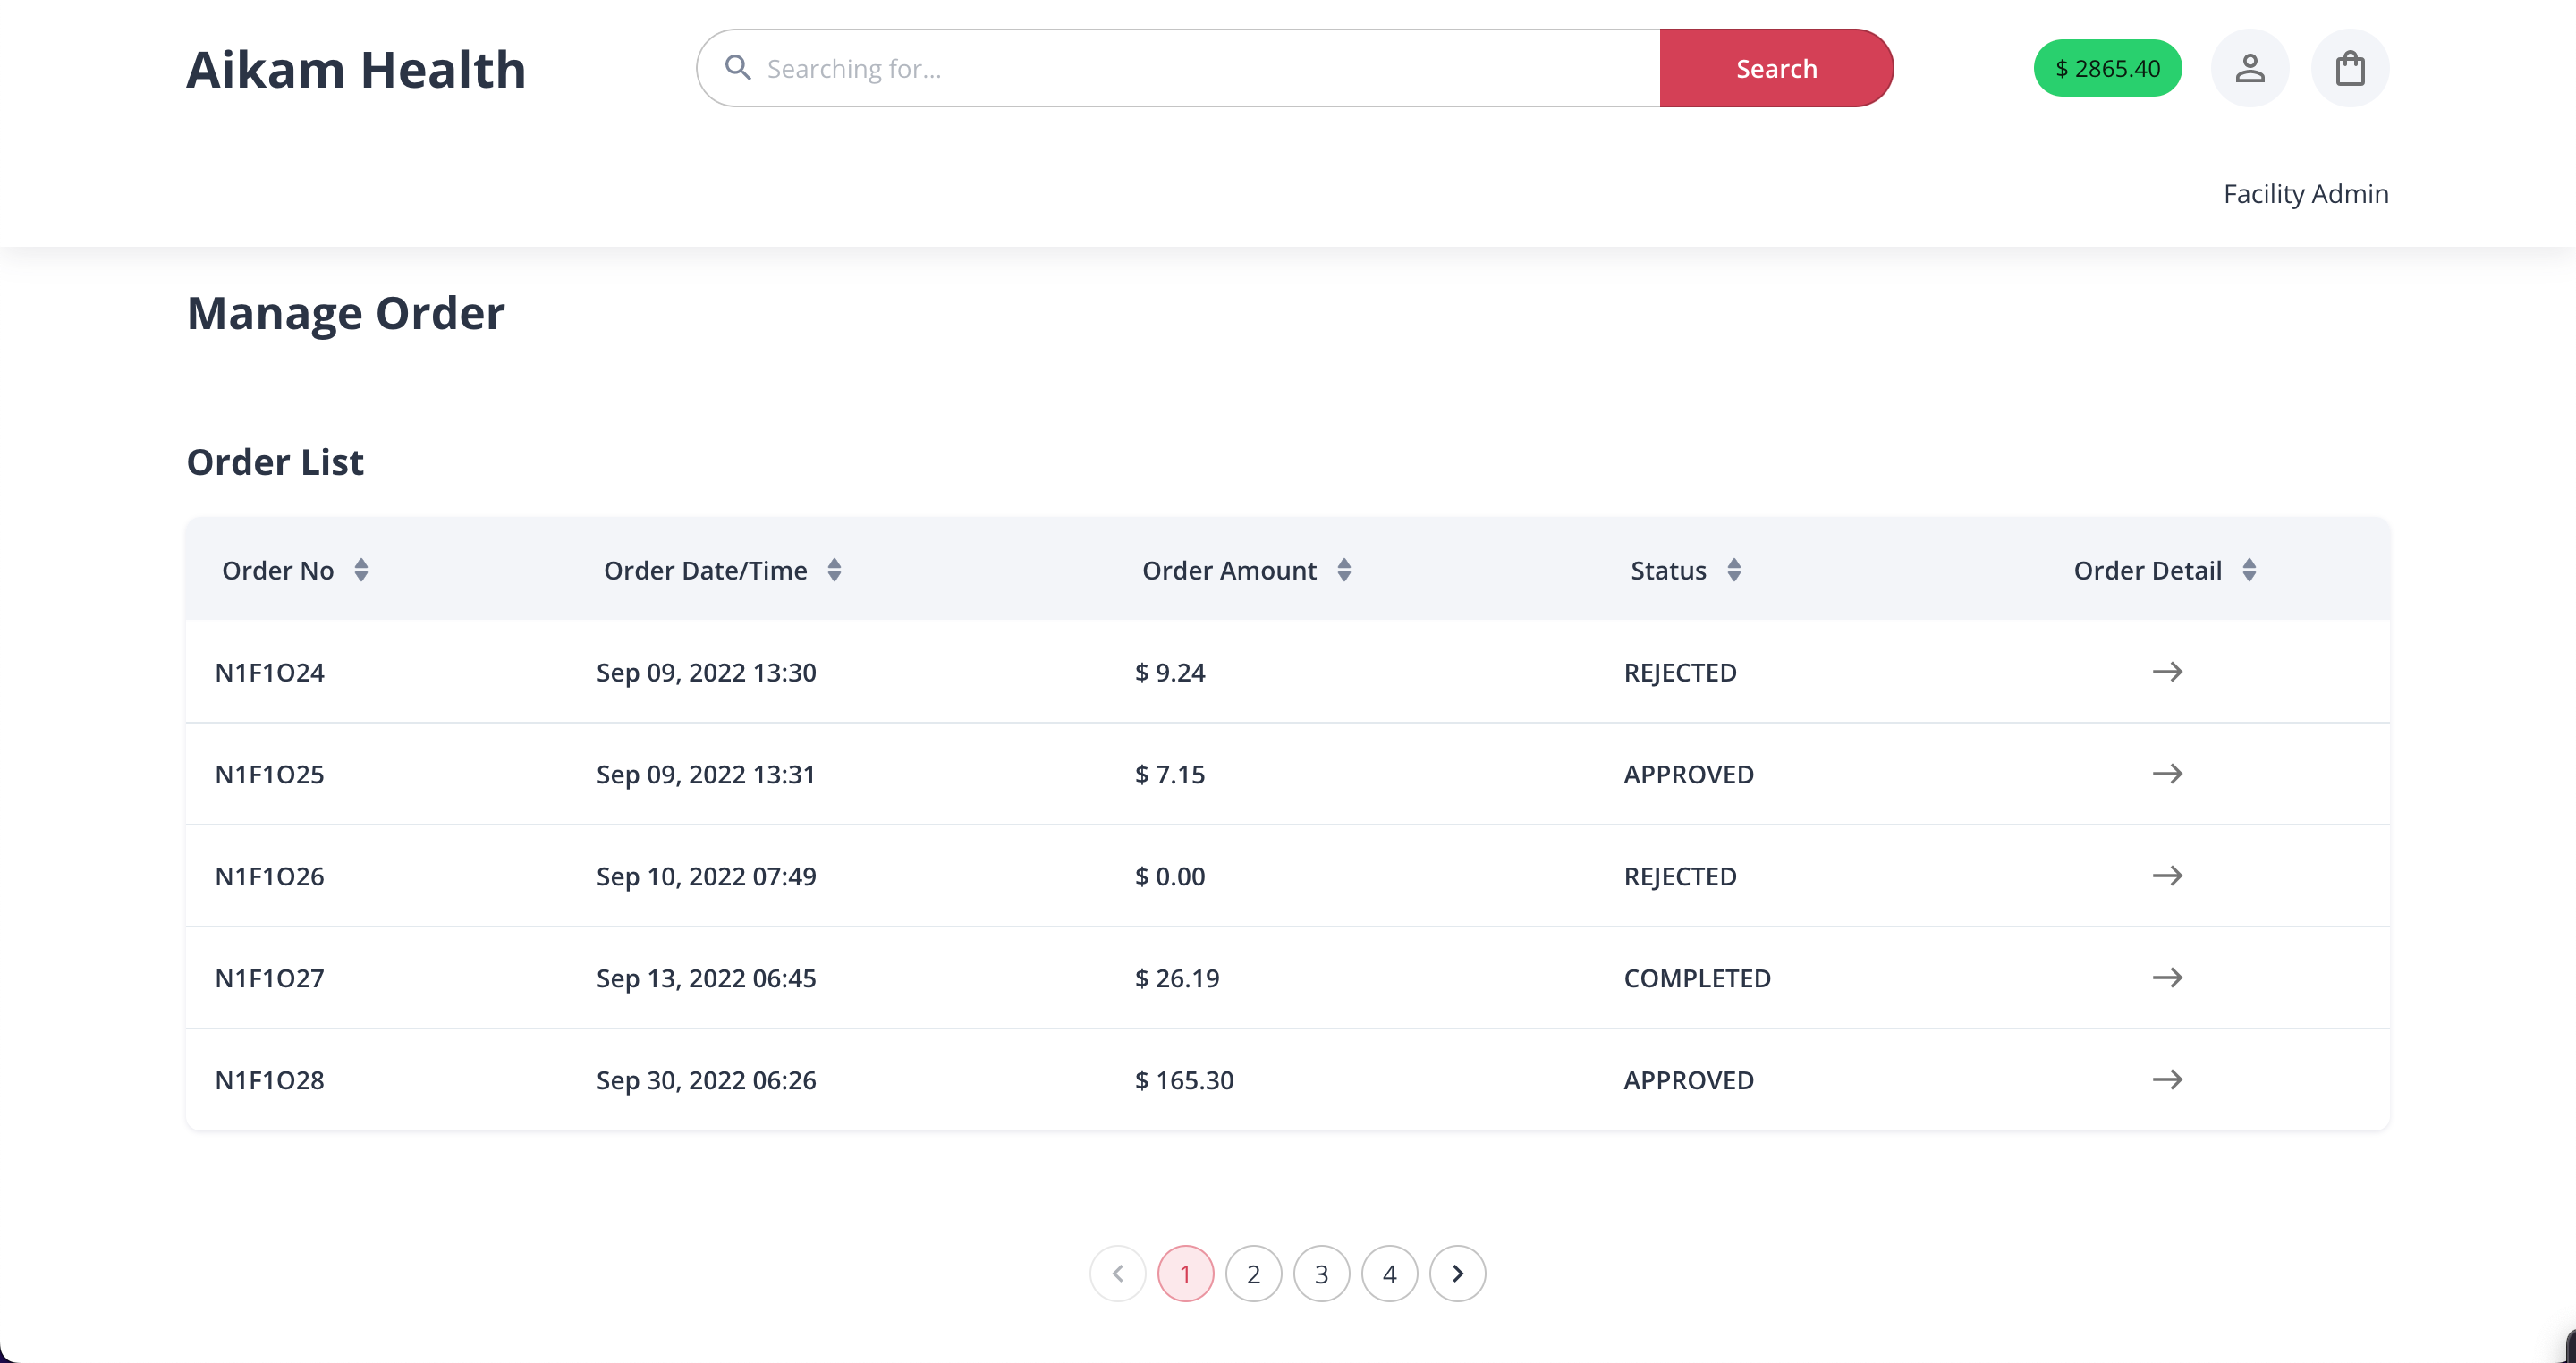Navigate to page 4

pyautogui.click(x=1388, y=1274)
